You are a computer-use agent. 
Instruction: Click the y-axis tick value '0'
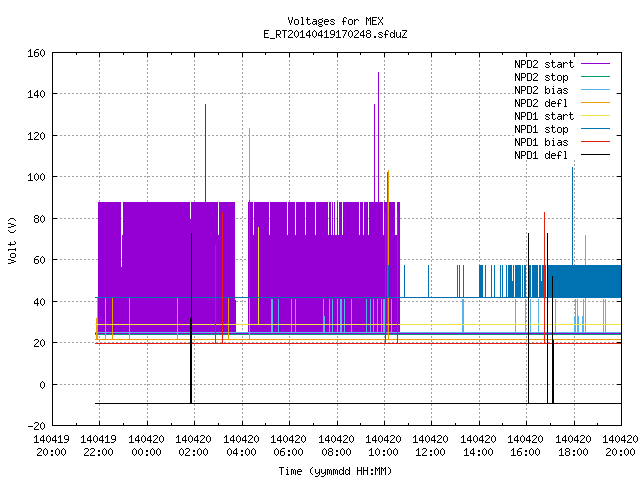click(42, 385)
